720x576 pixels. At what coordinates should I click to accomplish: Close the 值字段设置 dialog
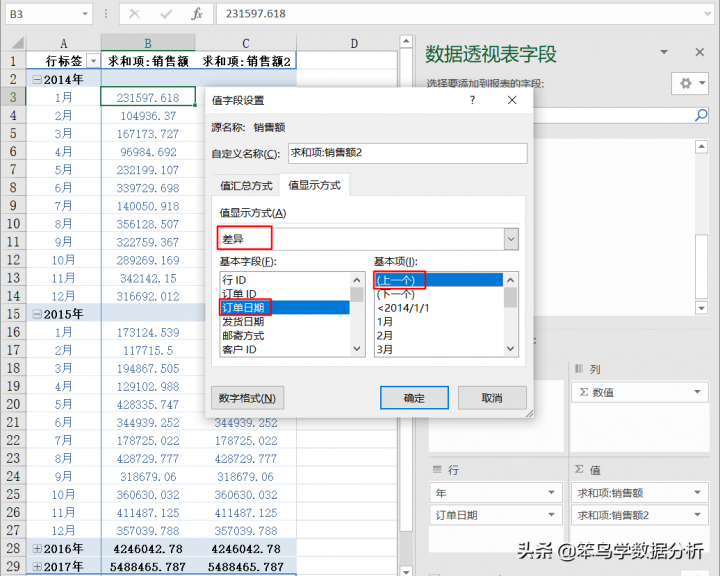pyautogui.click(x=512, y=100)
